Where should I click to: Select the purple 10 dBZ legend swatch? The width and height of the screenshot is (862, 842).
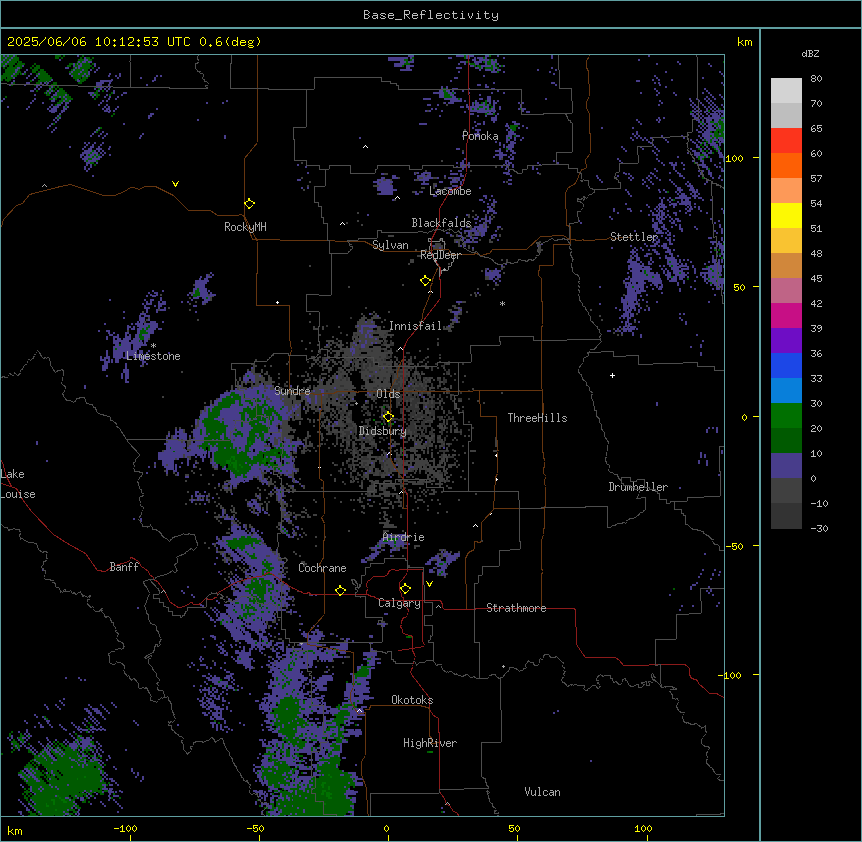(x=786, y=466)
